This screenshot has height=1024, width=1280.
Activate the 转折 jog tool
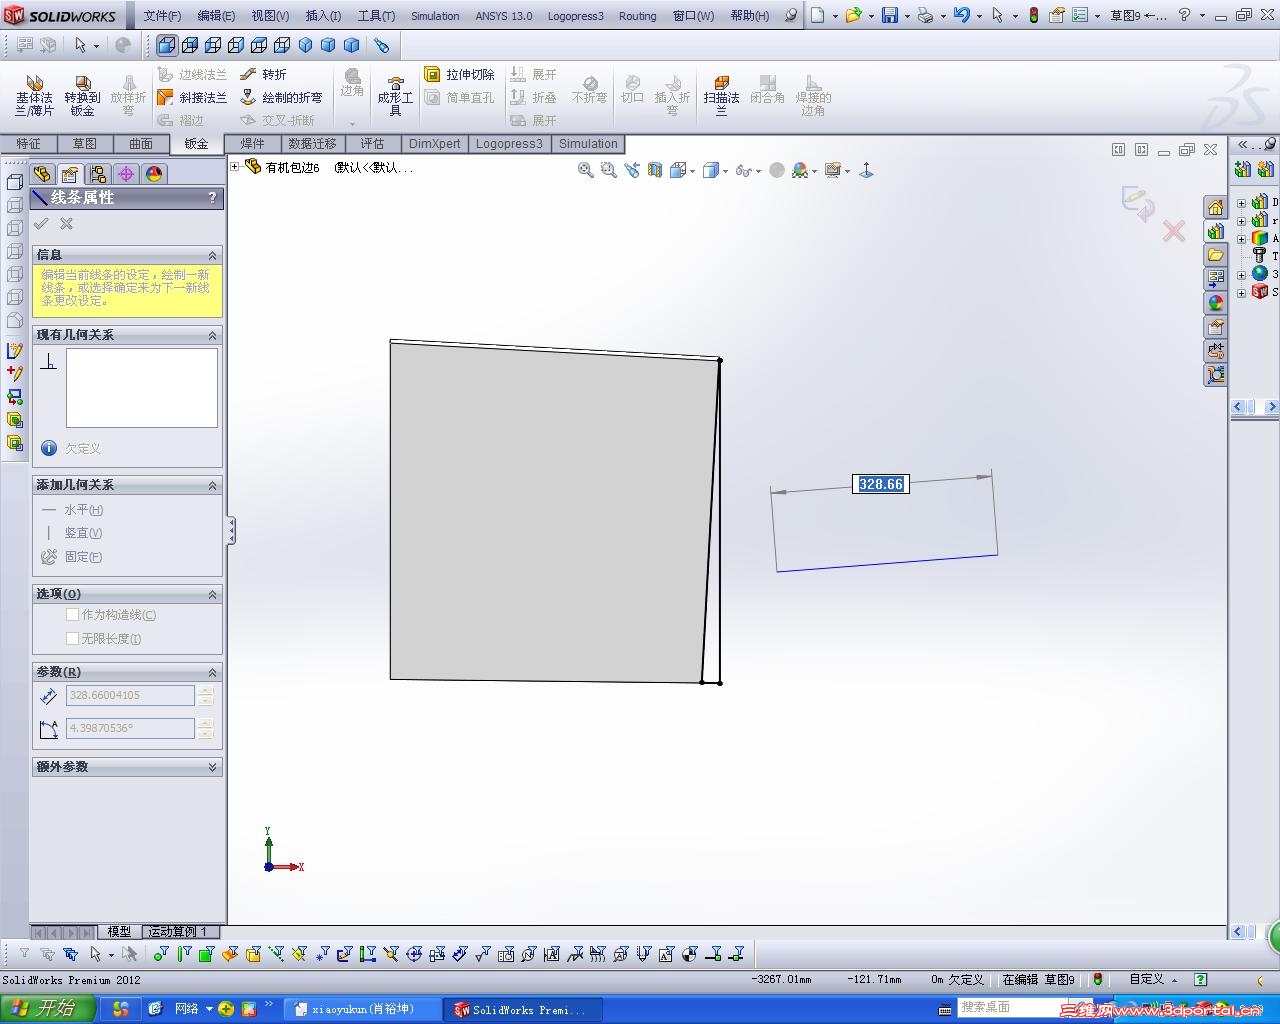pos(264,74)
